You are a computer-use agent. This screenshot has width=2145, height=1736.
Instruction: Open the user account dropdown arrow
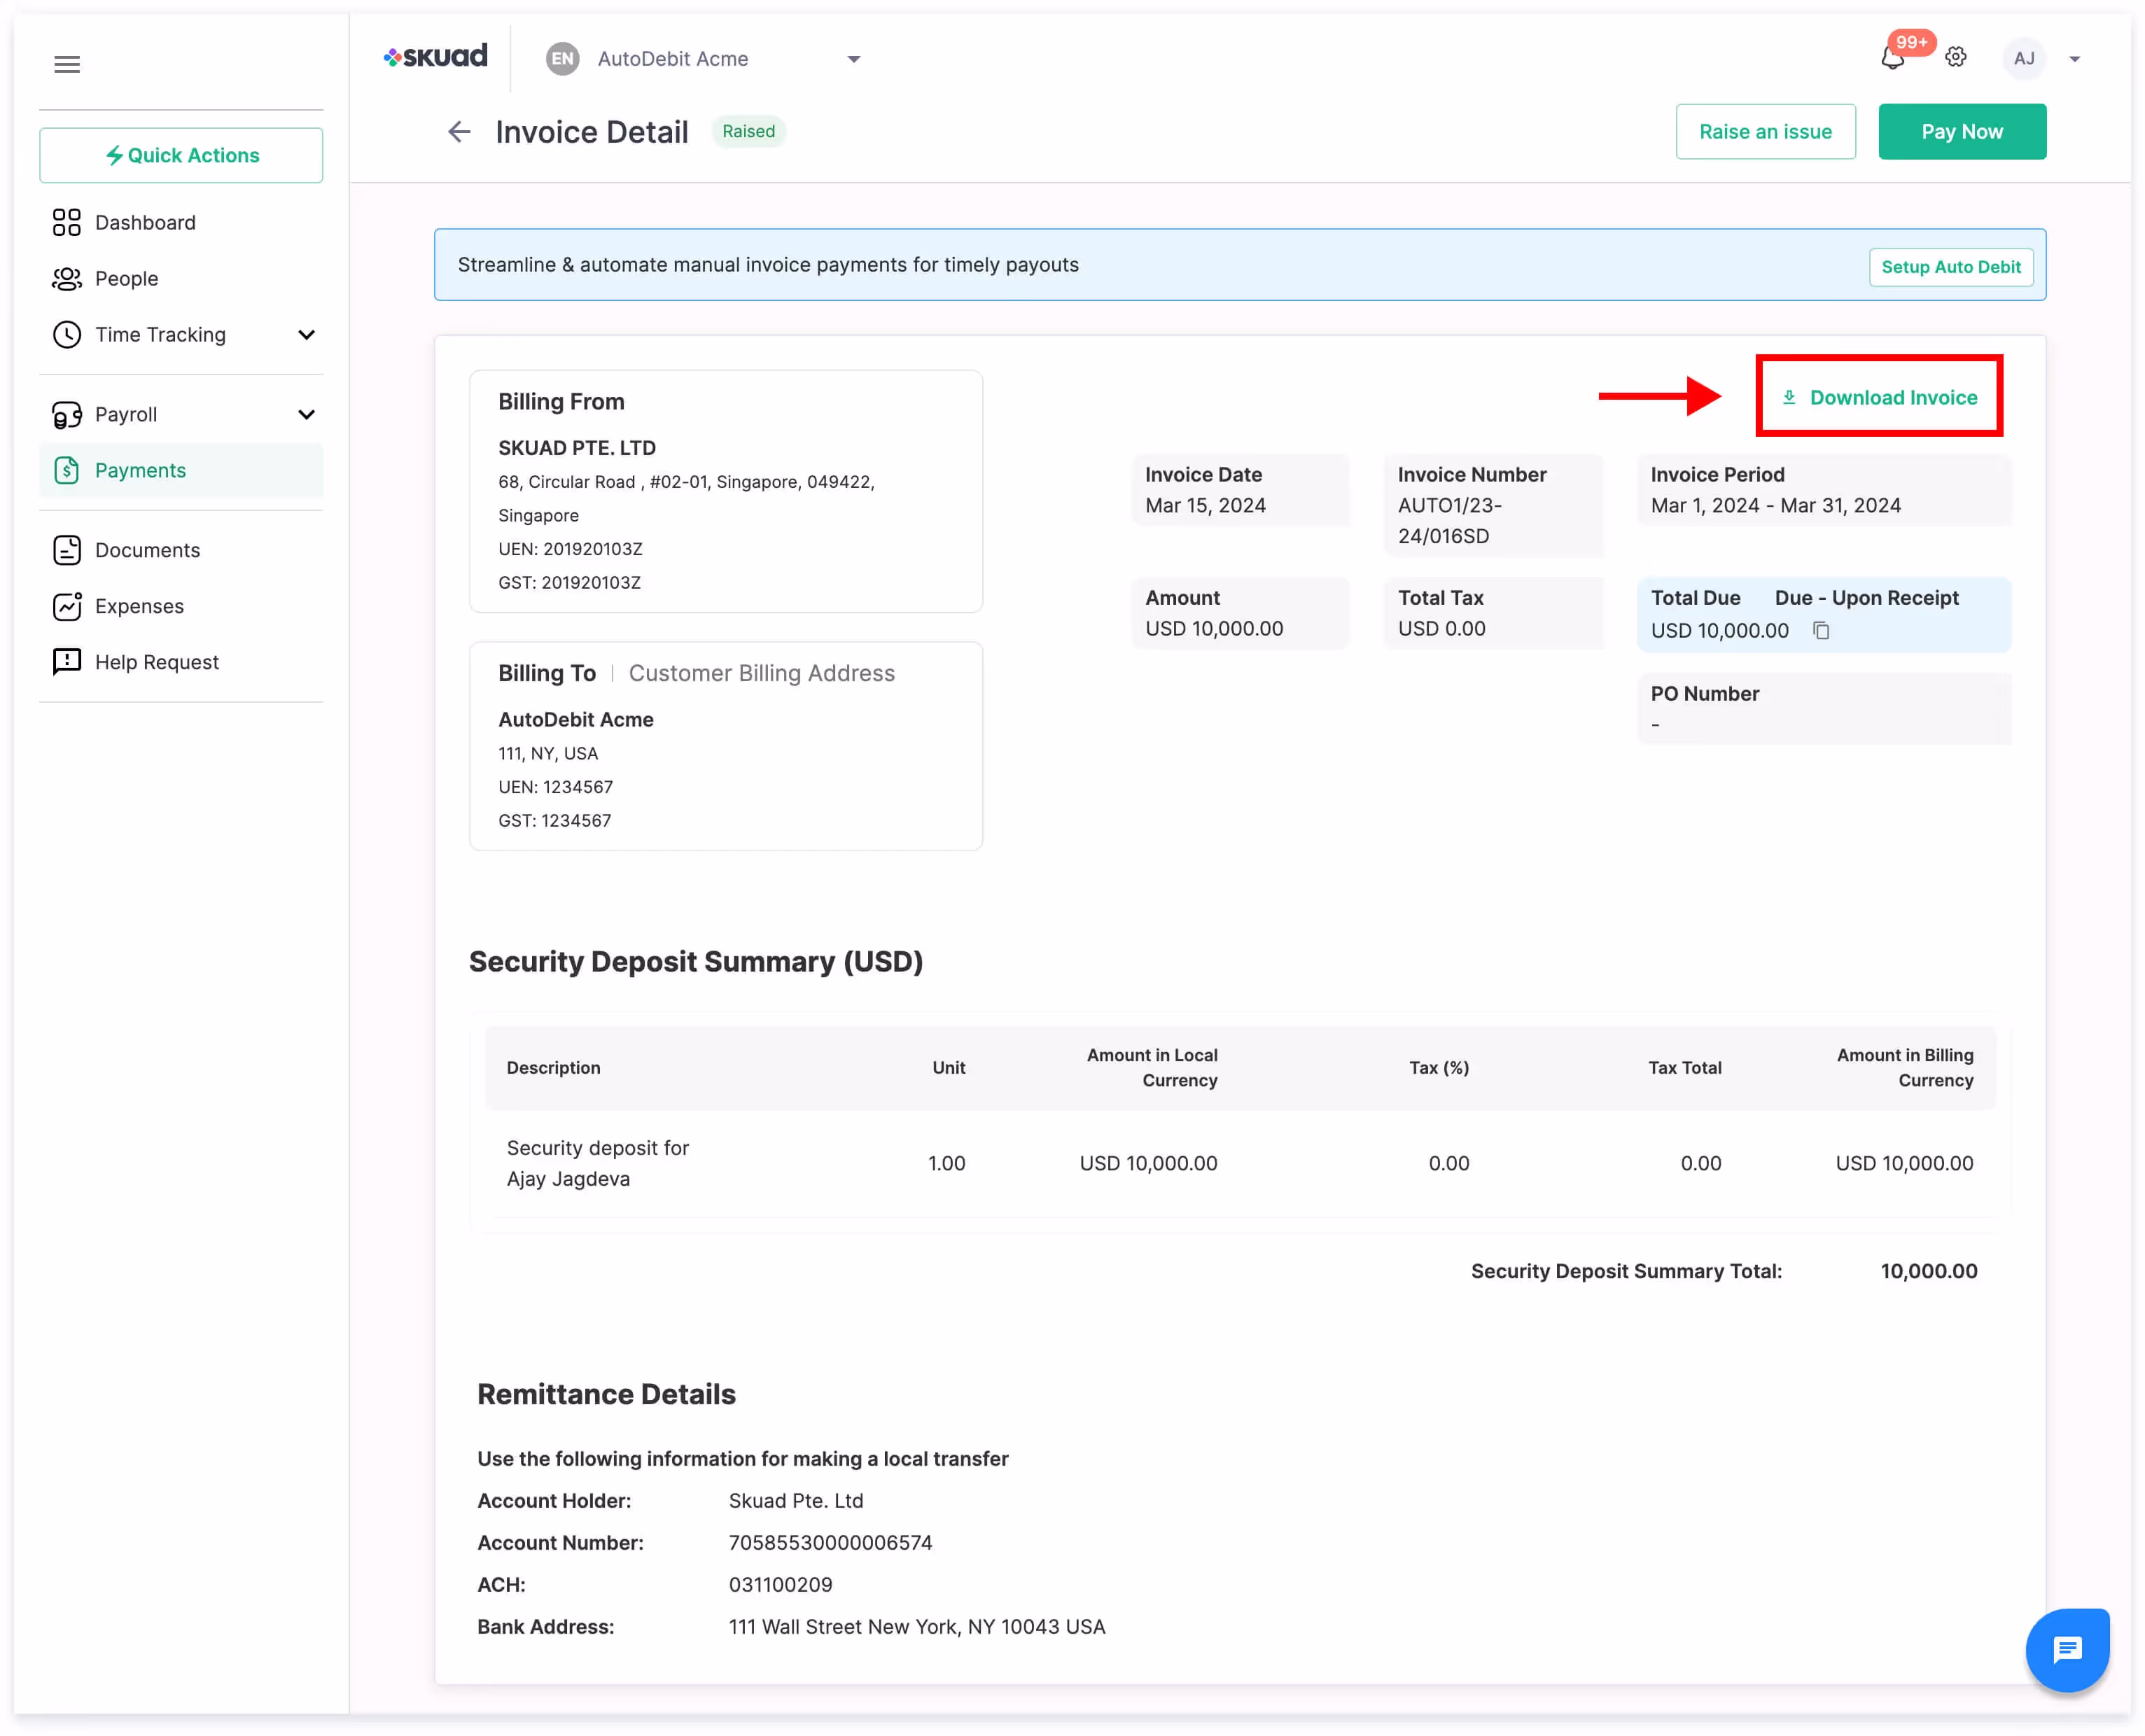[2074, 59]
